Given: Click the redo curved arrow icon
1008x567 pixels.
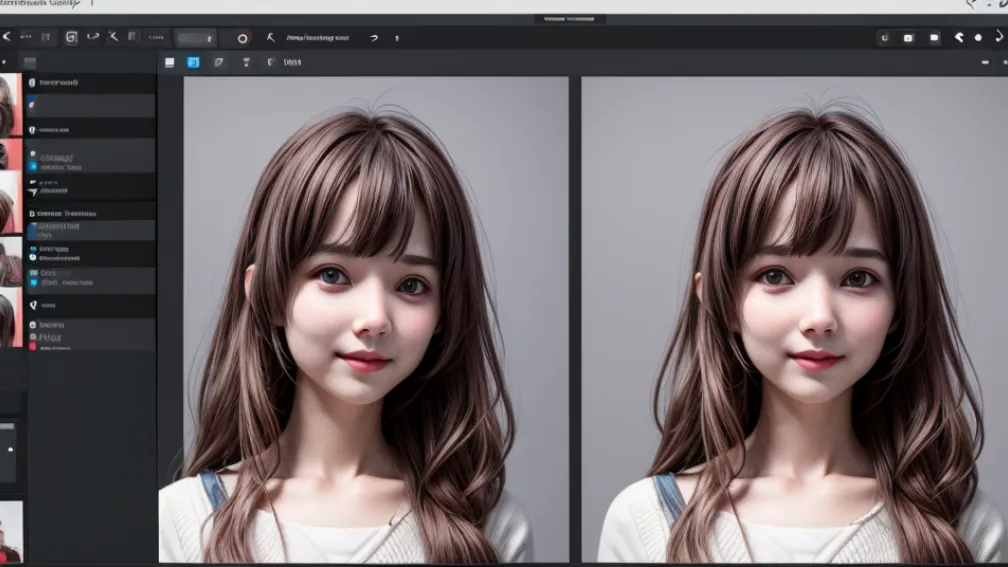Looking at the screenshot, I should 374,38.
